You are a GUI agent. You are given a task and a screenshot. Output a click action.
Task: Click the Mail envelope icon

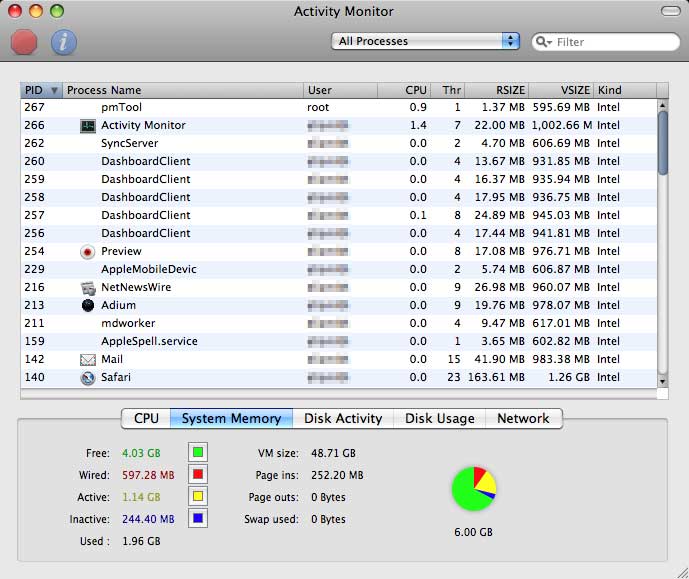[88, 360]
